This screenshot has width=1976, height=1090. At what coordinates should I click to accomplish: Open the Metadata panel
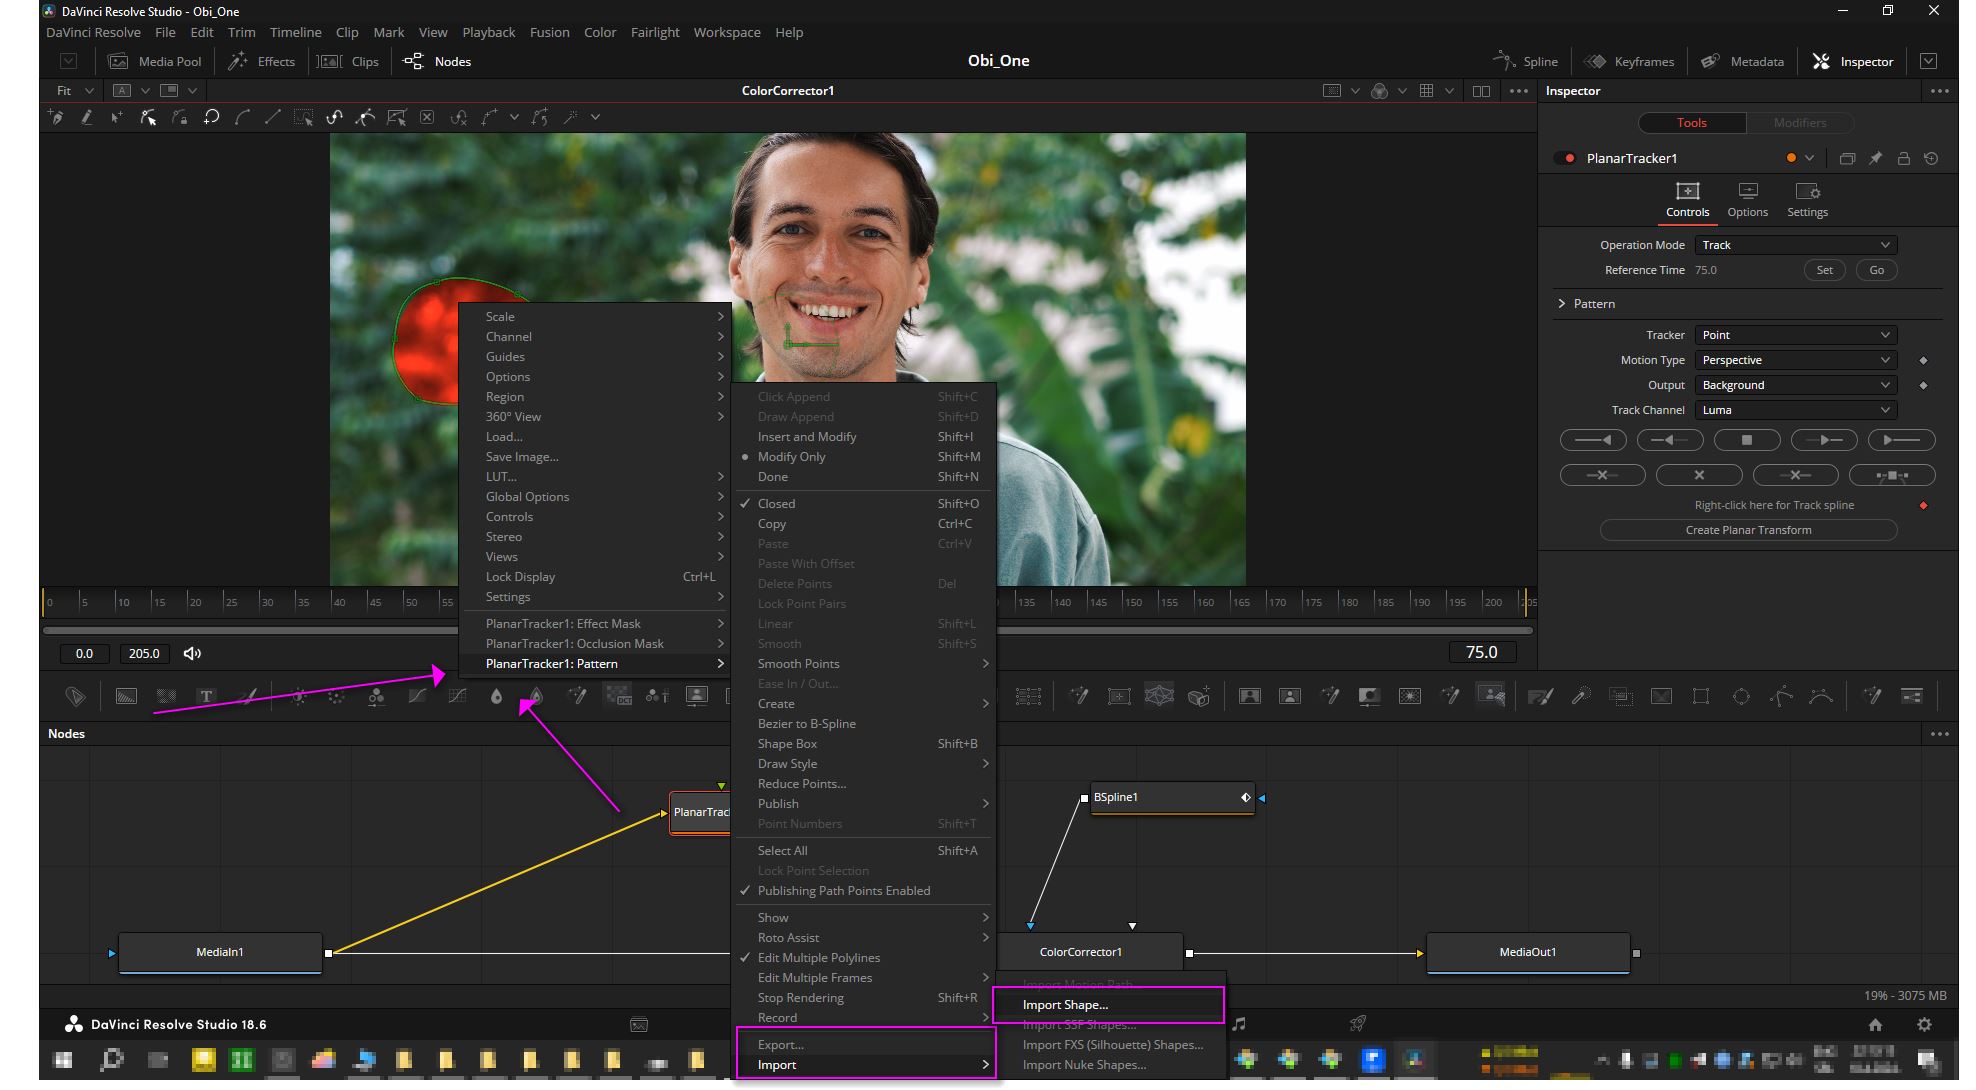coord(1743,61)
